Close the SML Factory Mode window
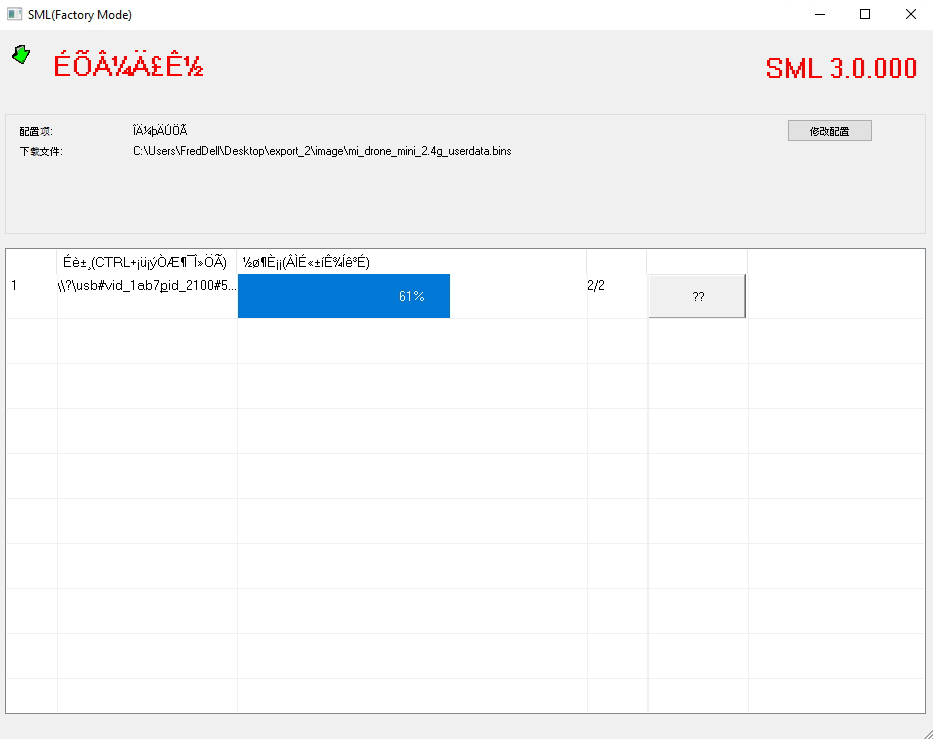The image size is (933, 739). pos(910,14)
